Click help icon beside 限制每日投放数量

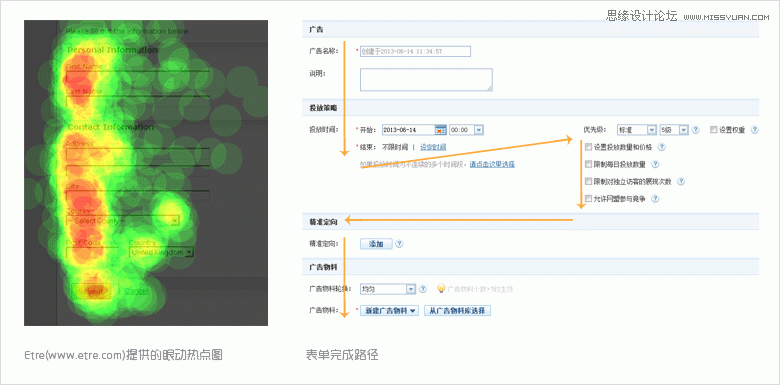pos(655,164)
